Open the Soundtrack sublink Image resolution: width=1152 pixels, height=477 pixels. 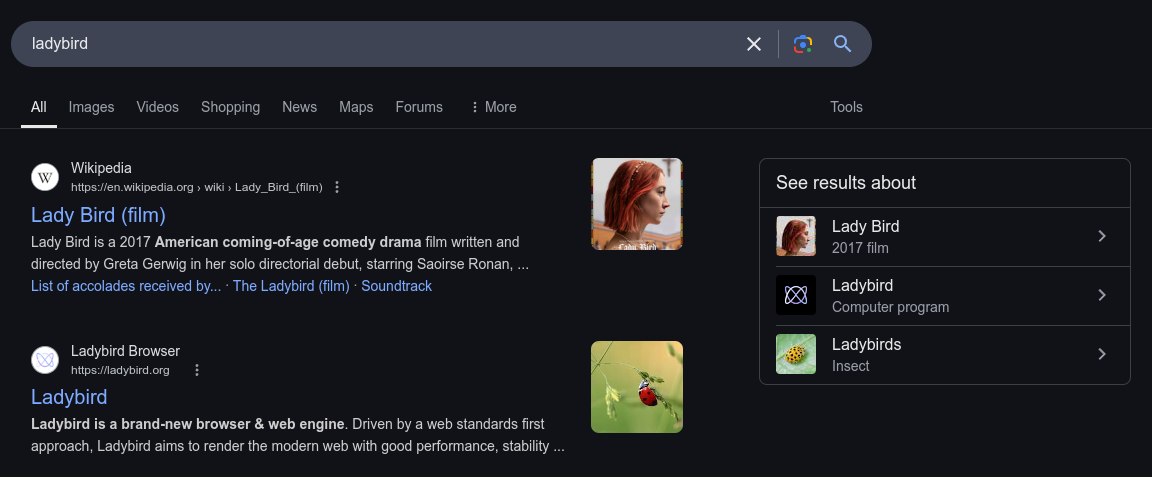pos(397,286)
